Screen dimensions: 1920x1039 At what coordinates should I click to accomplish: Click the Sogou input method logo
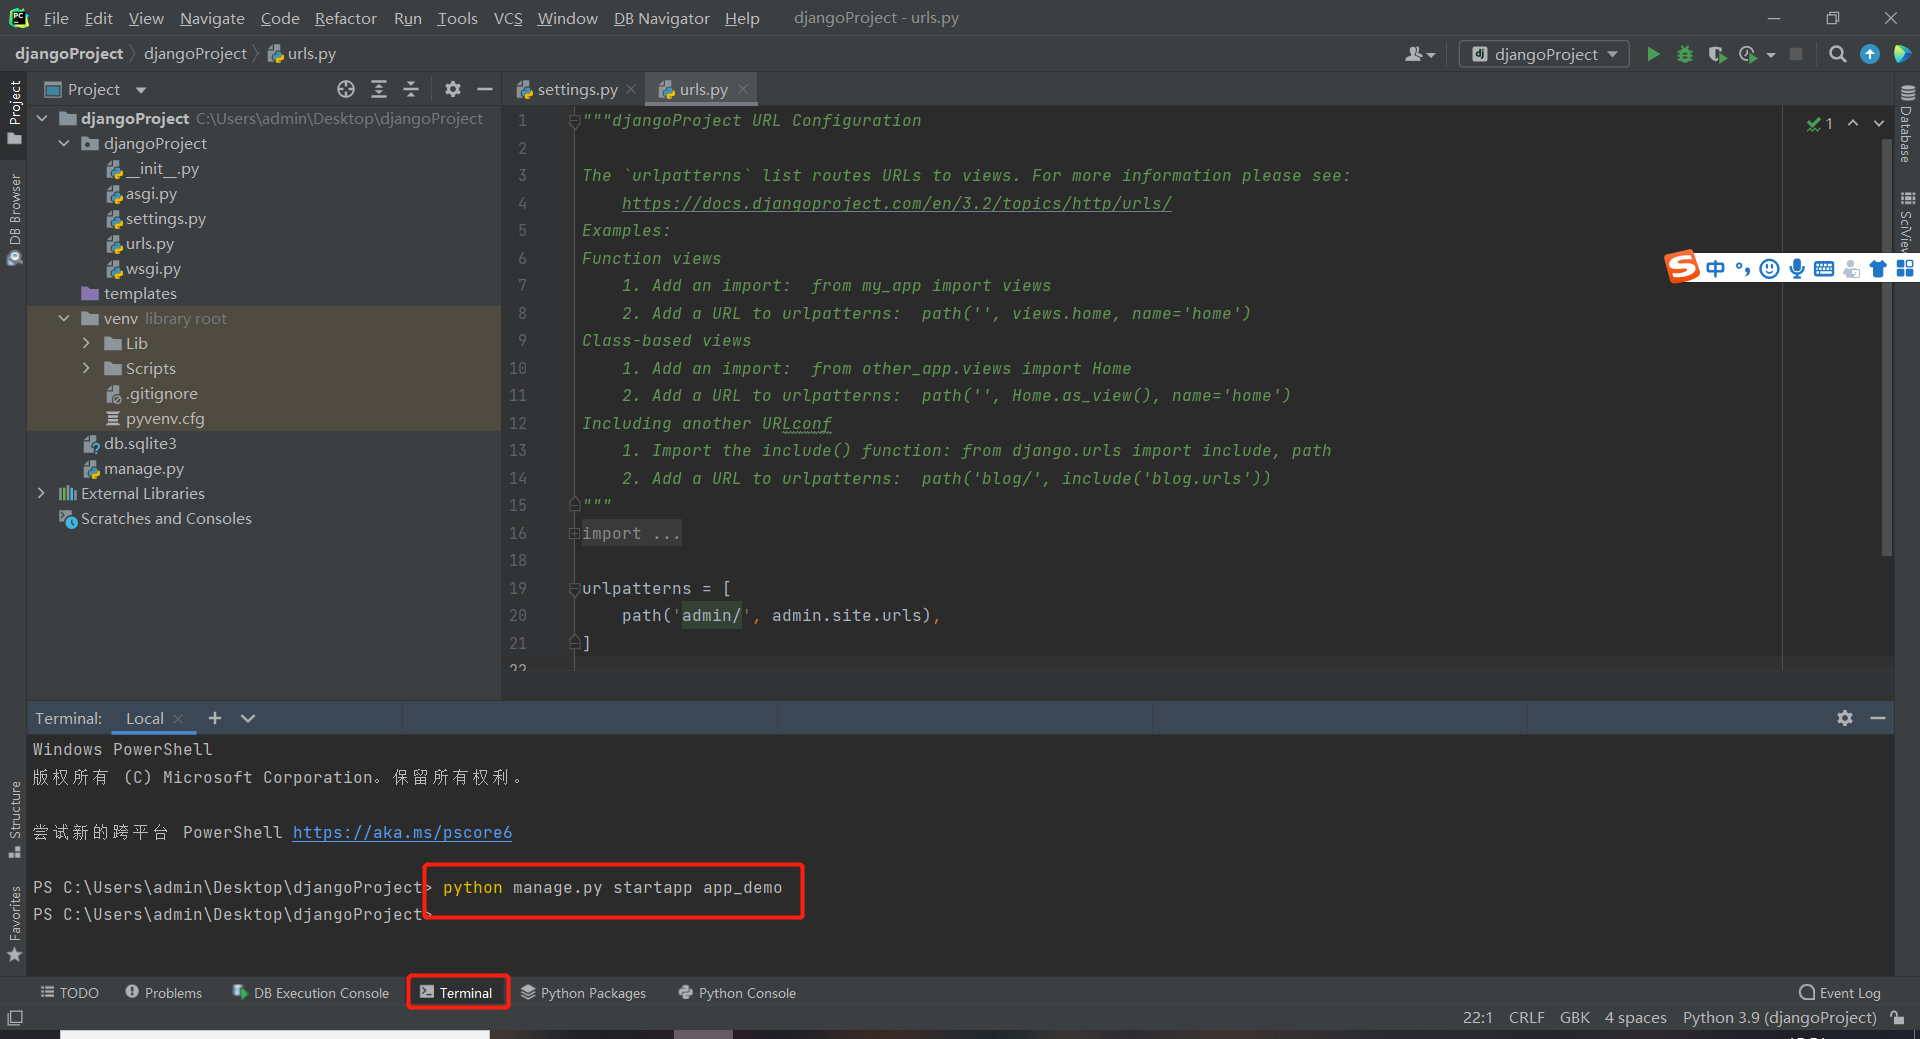[1682, 267]
